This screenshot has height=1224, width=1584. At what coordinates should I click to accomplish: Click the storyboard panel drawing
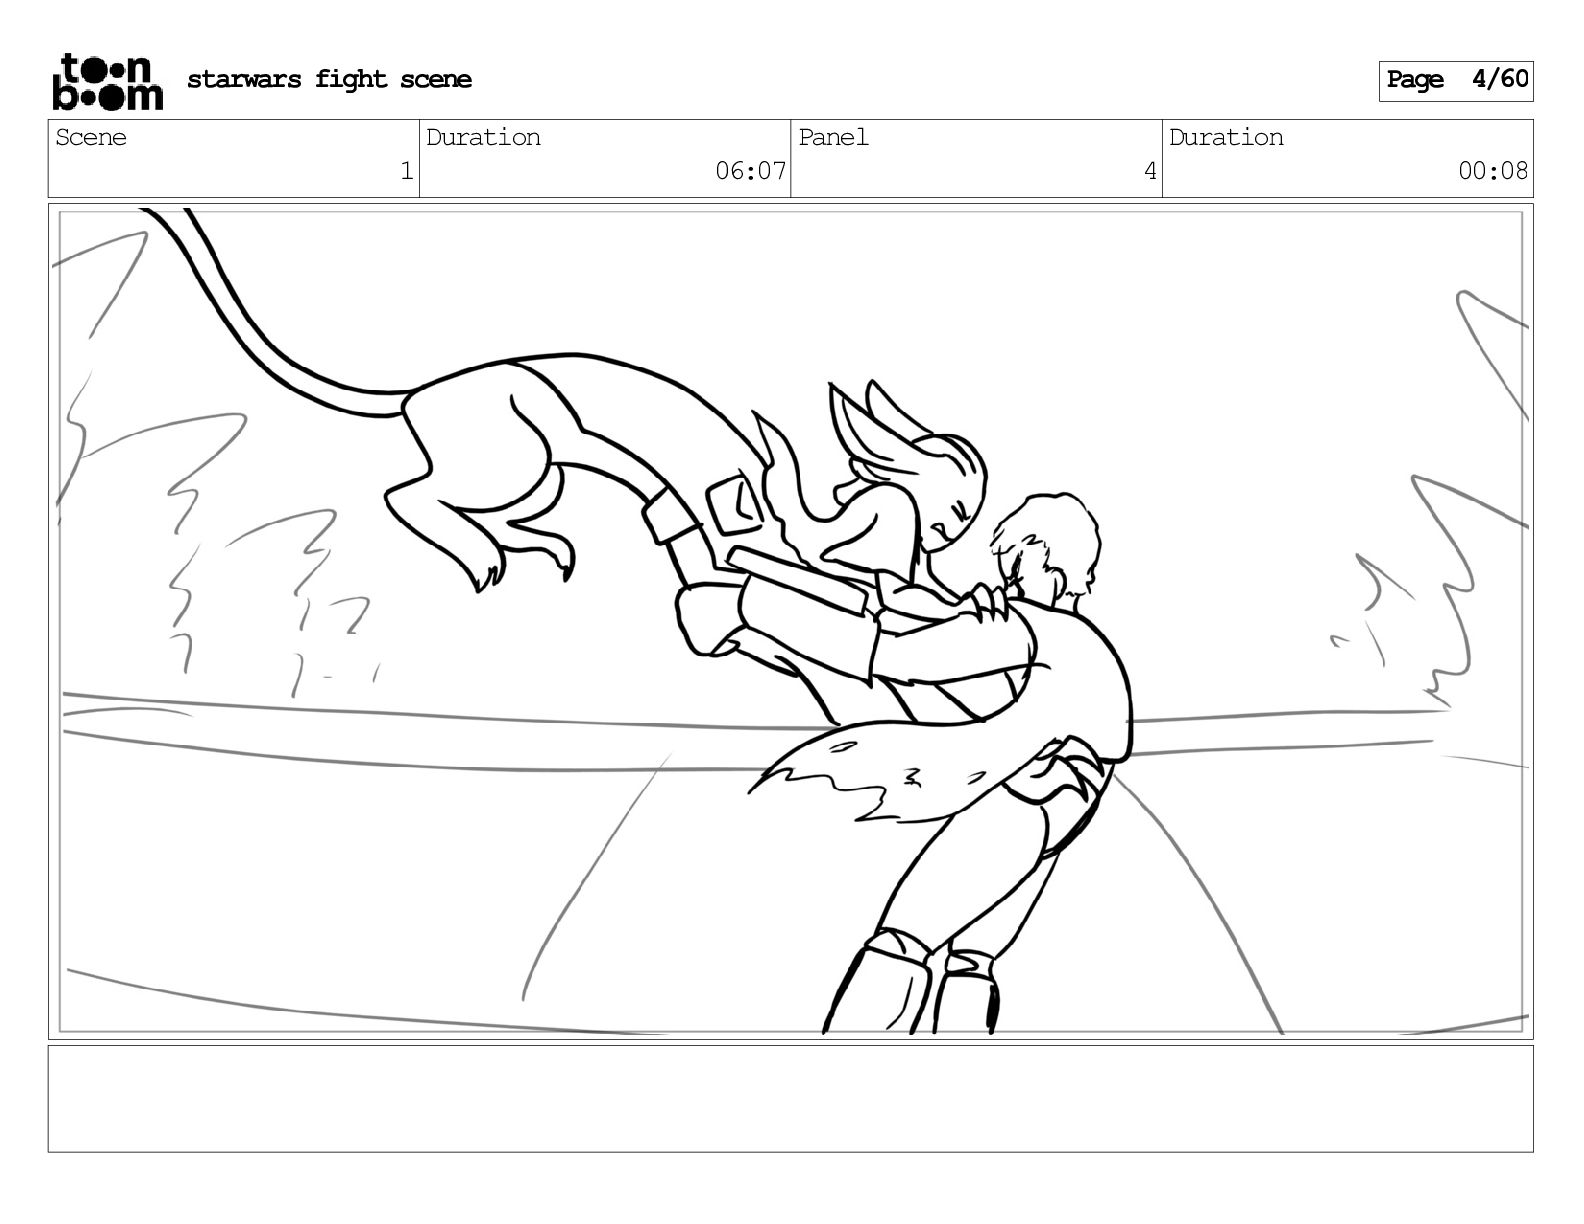point(791,622)
